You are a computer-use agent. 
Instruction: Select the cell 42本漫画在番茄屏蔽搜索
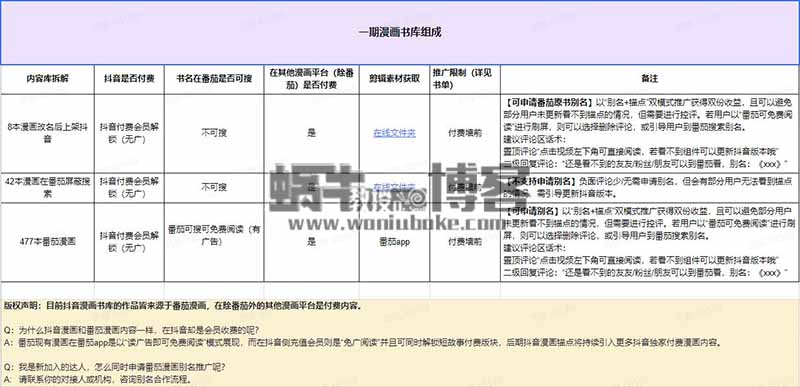point(47,188)
